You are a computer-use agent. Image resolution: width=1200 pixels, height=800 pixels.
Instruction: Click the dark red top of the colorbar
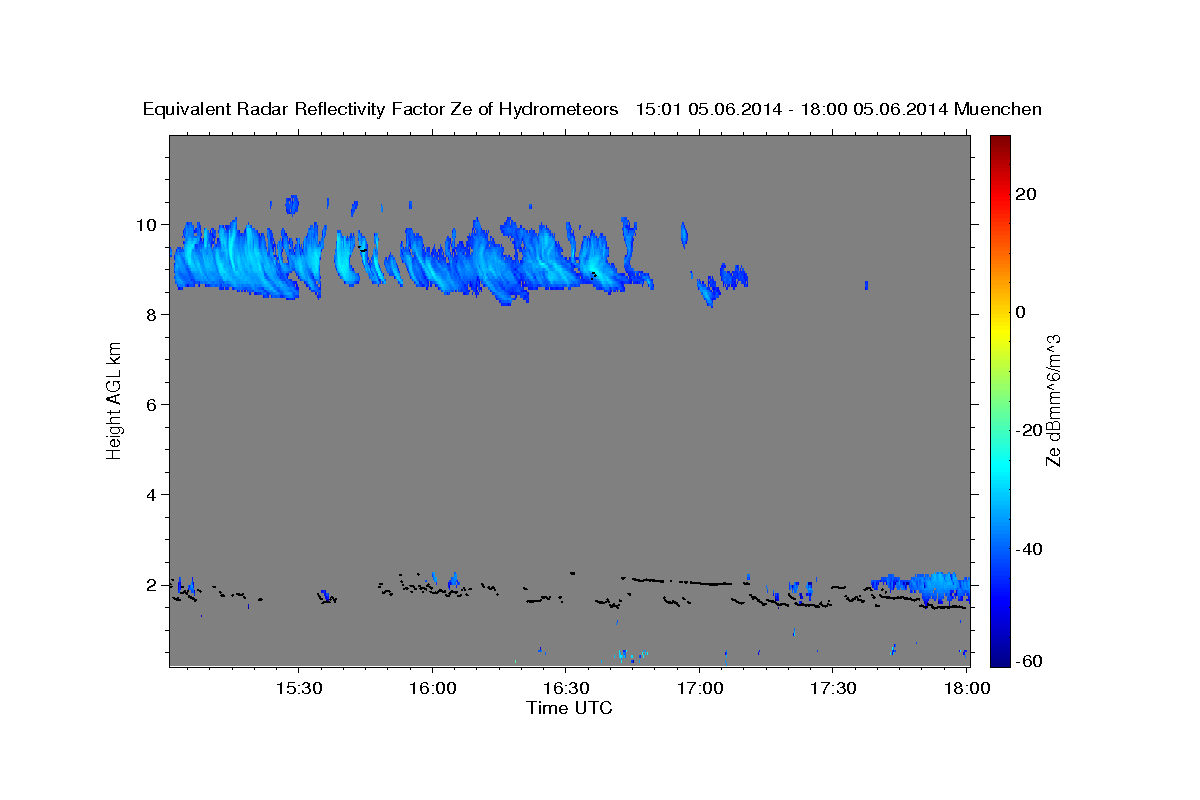pos(998,141)
